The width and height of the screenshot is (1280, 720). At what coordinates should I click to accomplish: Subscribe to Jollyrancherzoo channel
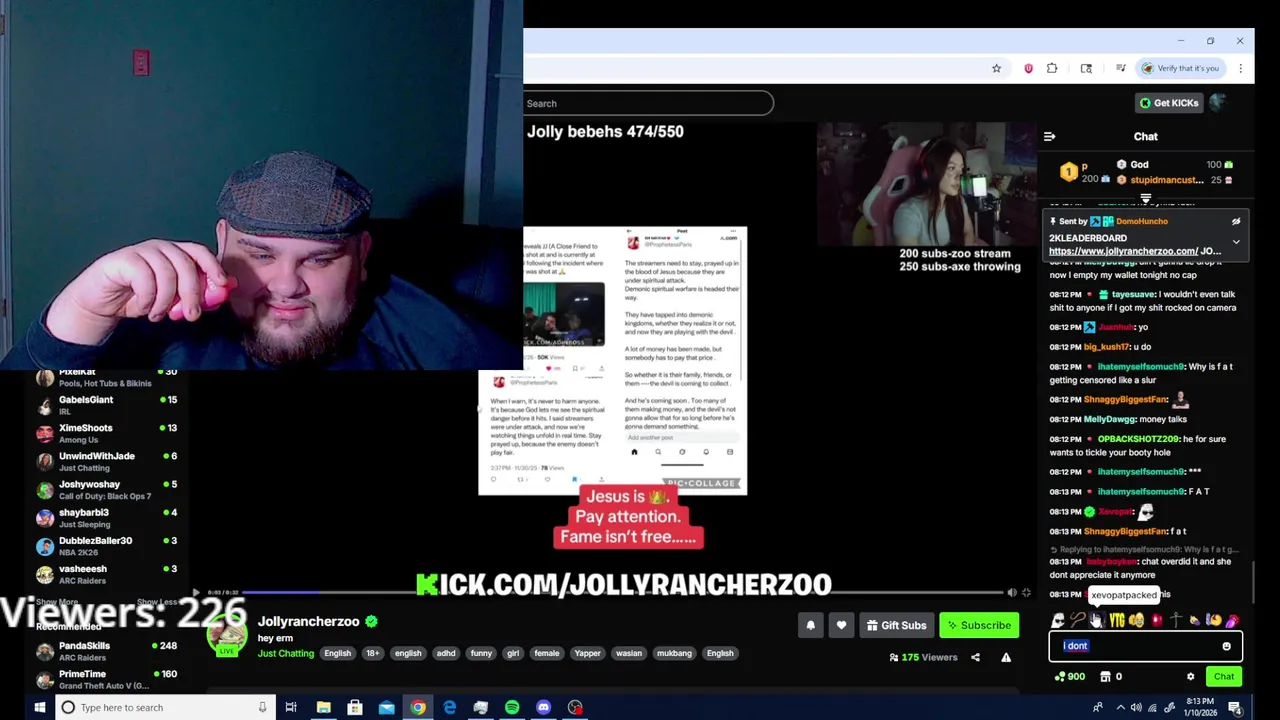coord(979,625)
